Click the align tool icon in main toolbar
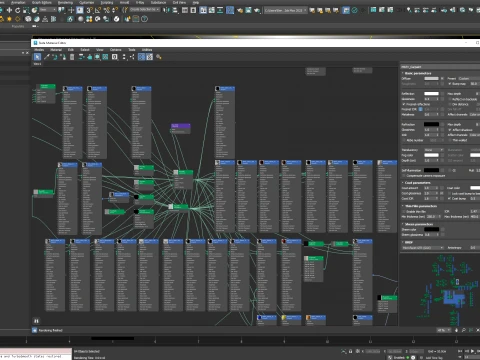 (x=175, y=10)
